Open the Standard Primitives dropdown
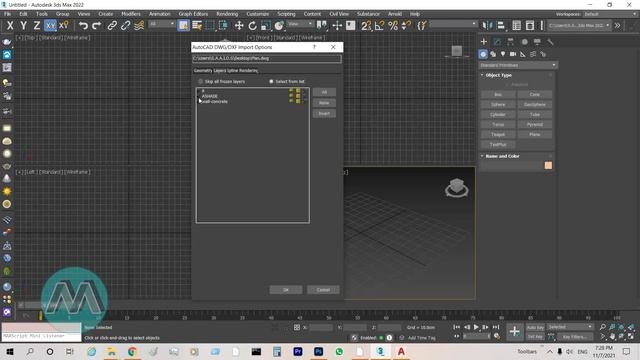Image resolution: width=640 pixels, height=360 pixels. pos(518,65)
